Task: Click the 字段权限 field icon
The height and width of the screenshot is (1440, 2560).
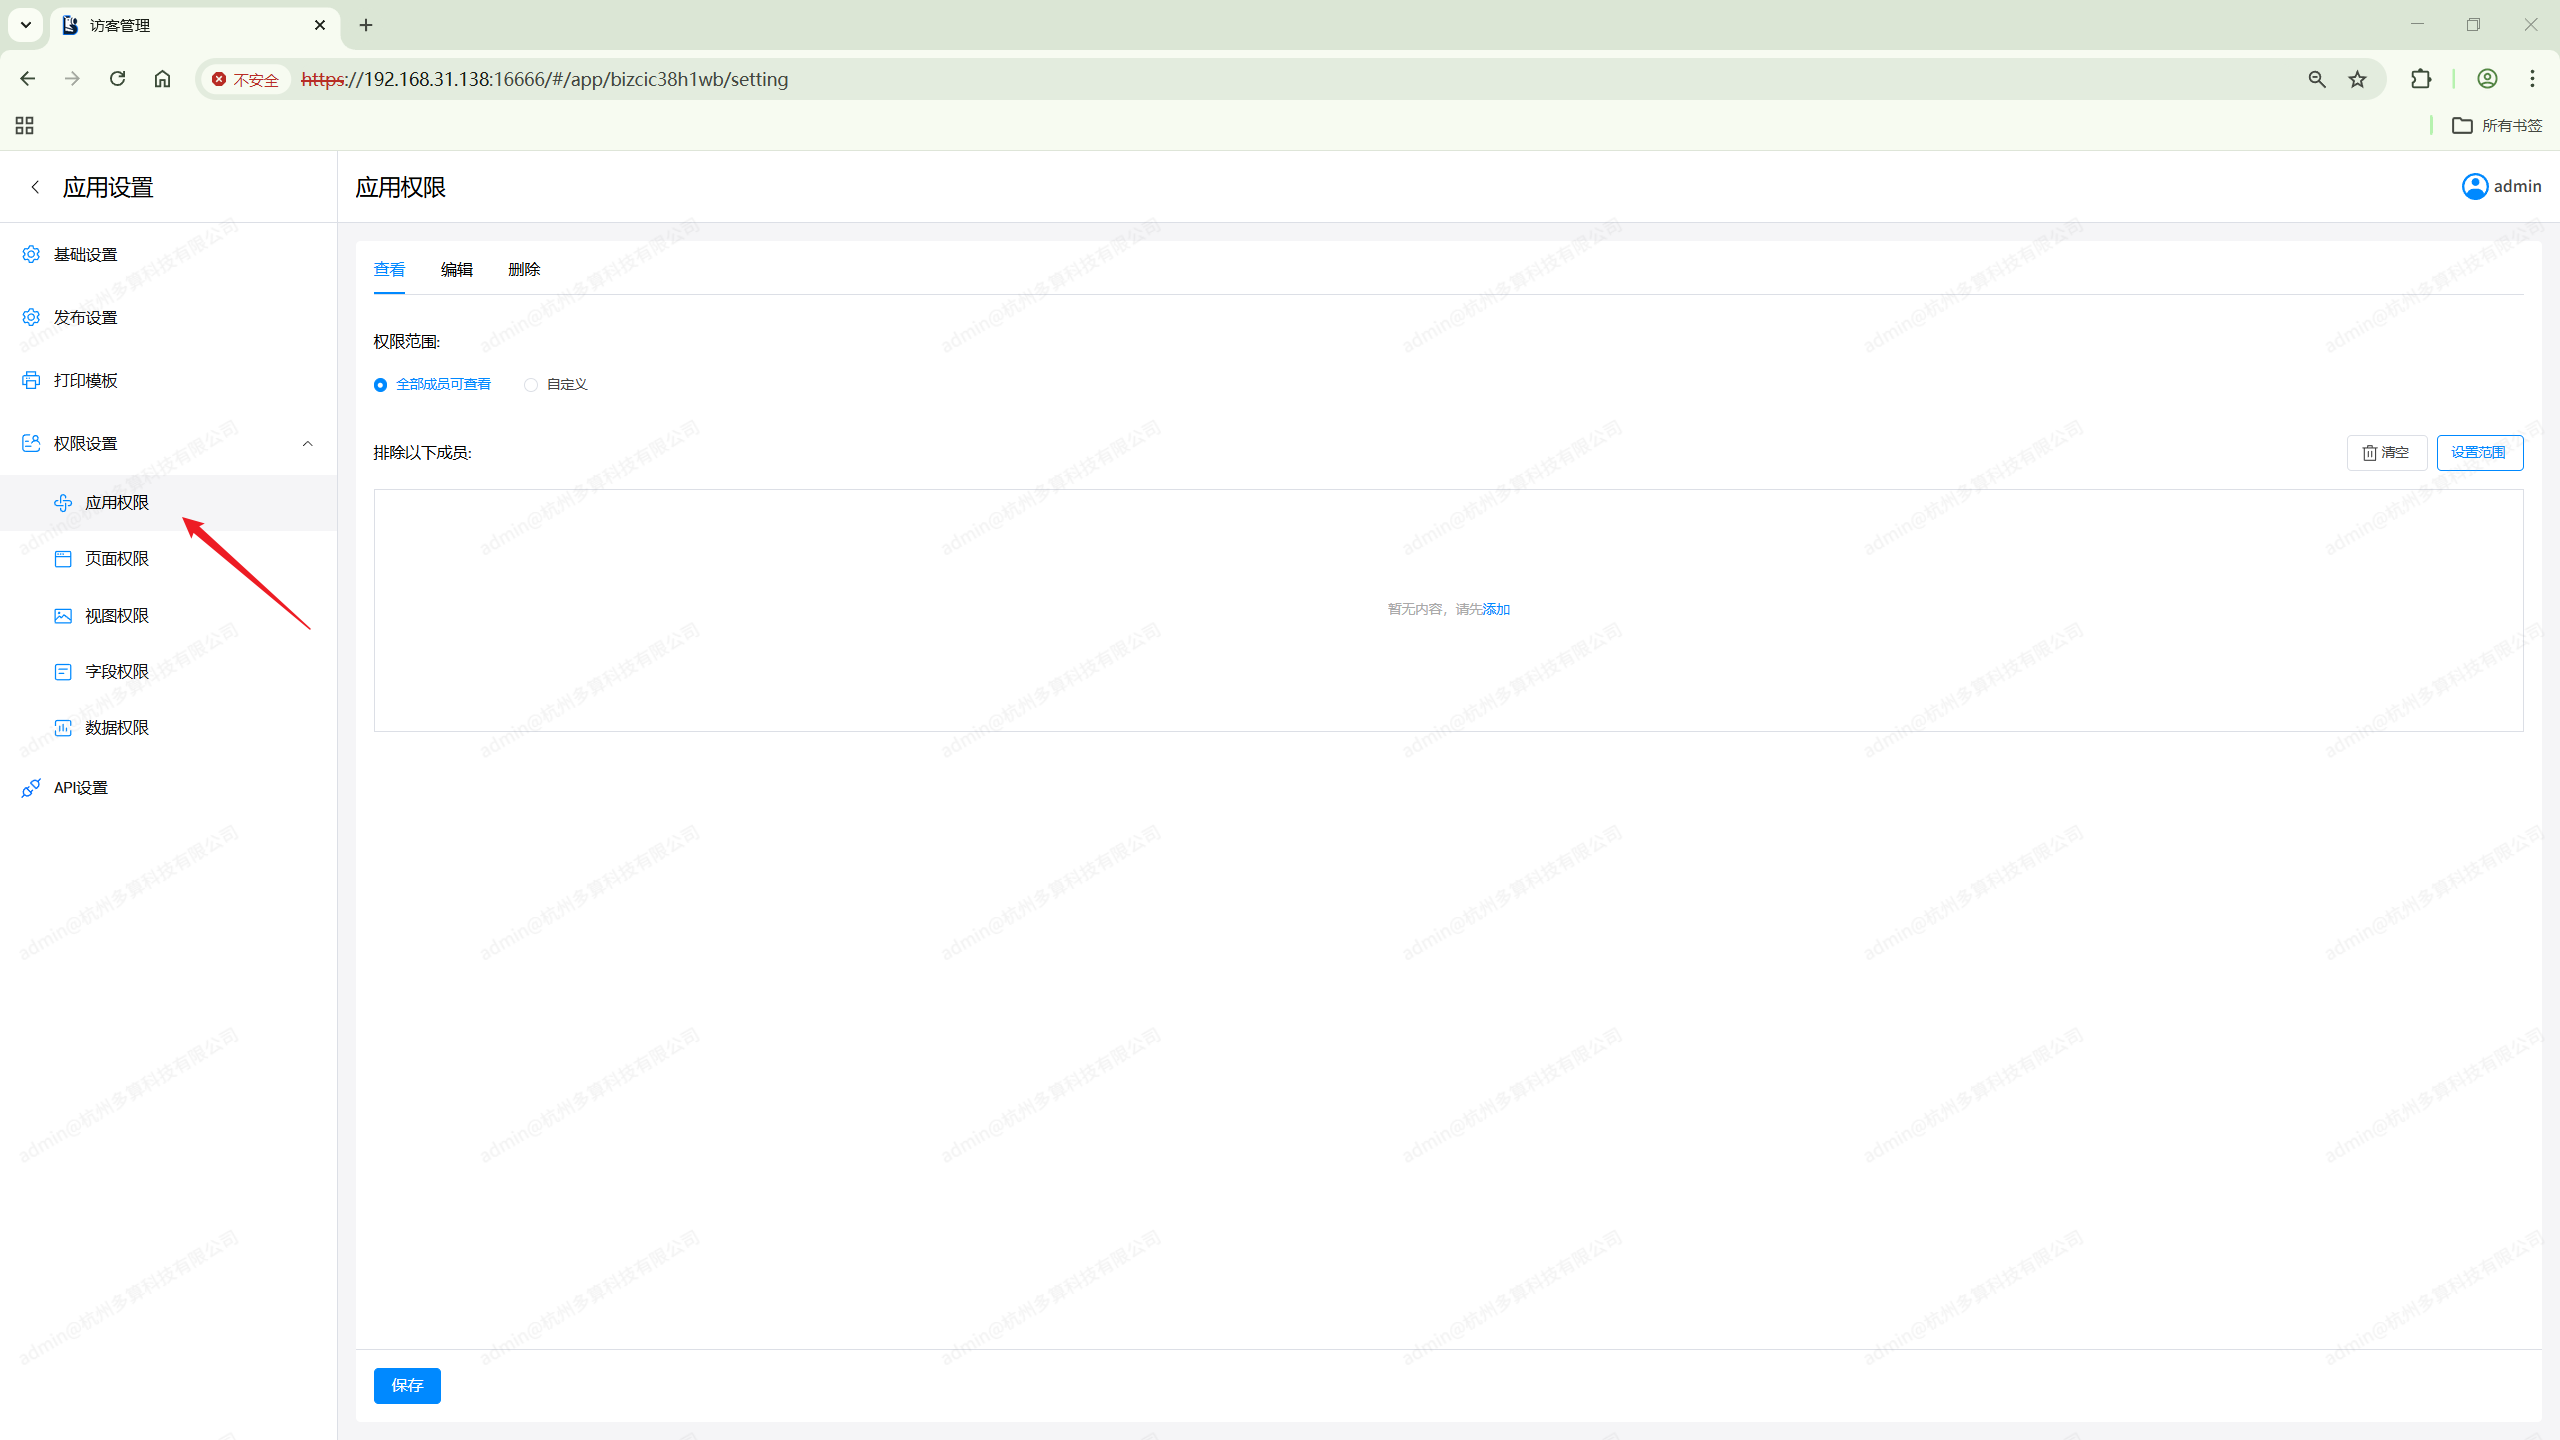Action: 63,672
